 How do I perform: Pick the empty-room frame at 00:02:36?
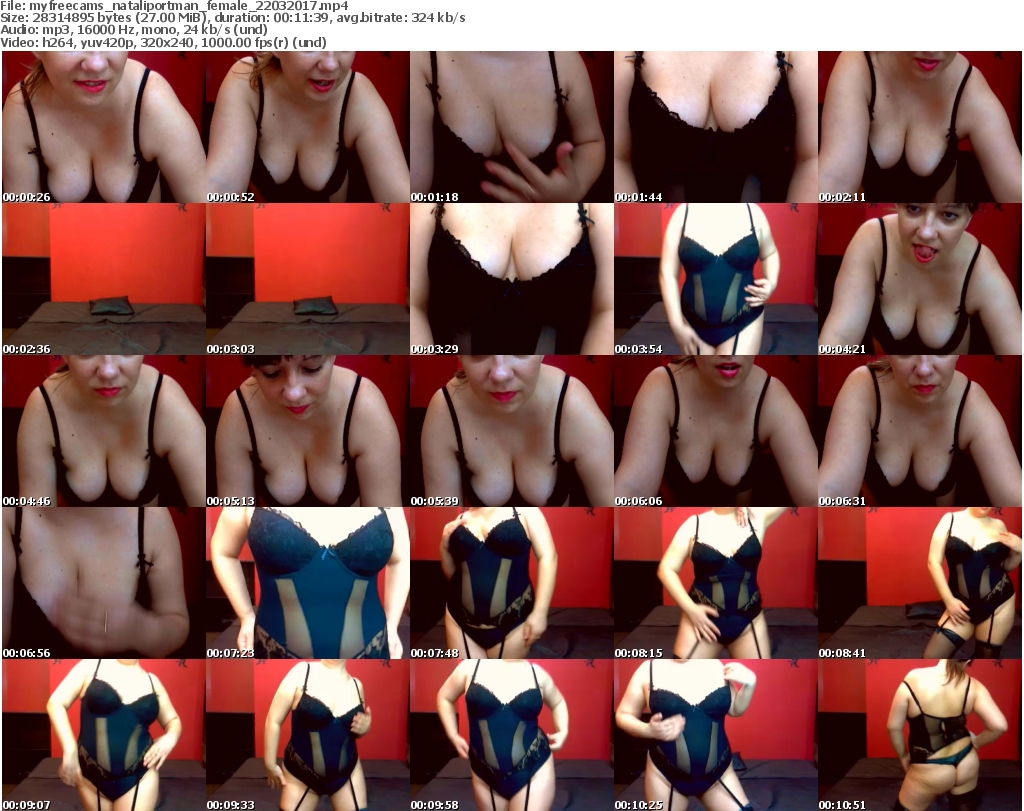pos(104,279)
